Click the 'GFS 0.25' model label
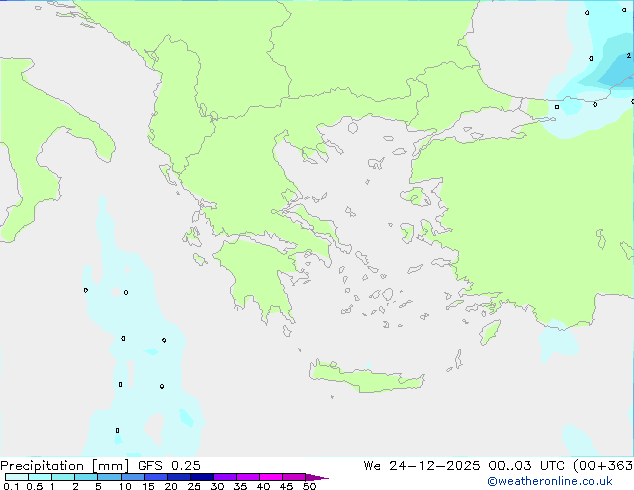 point(169,466)
